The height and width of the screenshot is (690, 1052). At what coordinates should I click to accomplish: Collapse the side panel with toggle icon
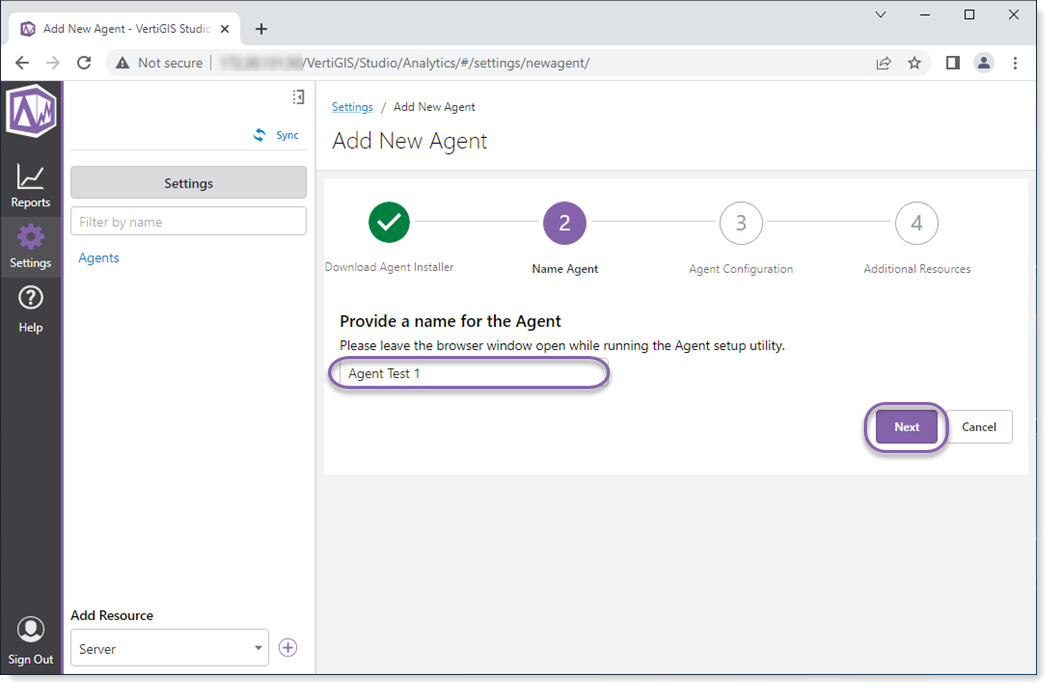[298, 97]
